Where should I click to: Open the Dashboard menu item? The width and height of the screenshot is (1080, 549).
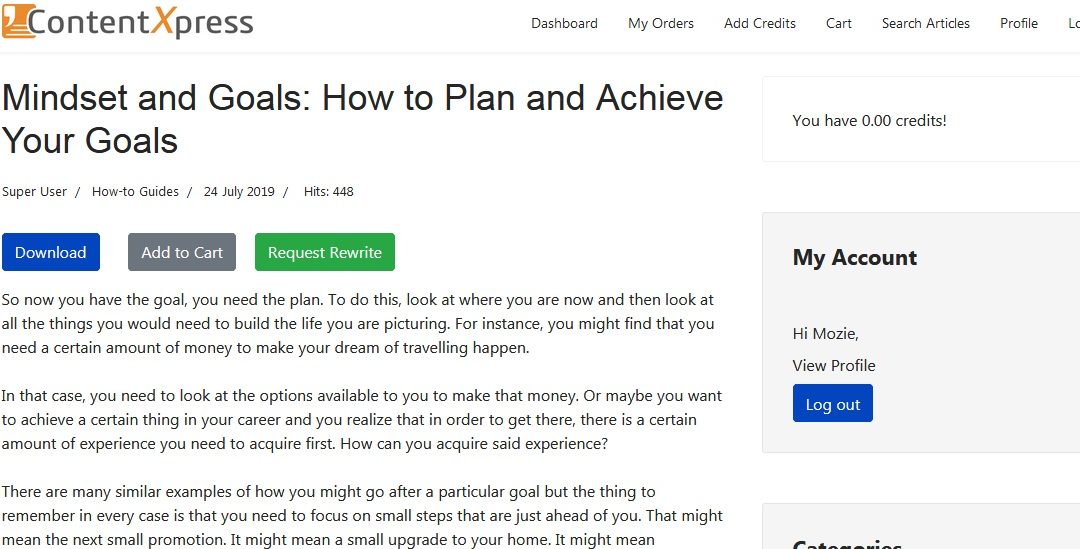(x=564, y=23)
